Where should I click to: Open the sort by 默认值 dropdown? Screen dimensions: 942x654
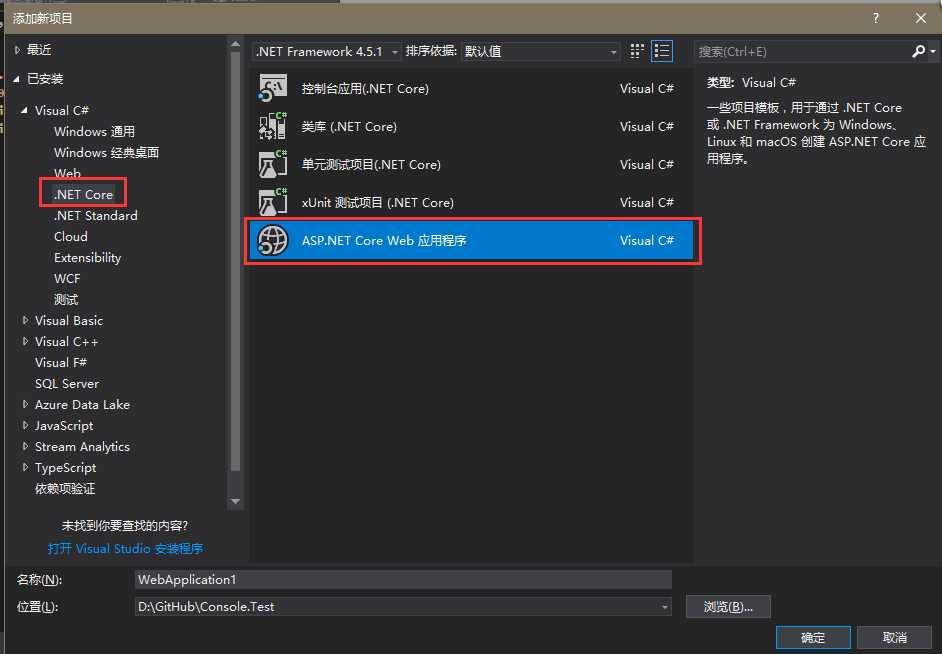click(541, 52)
